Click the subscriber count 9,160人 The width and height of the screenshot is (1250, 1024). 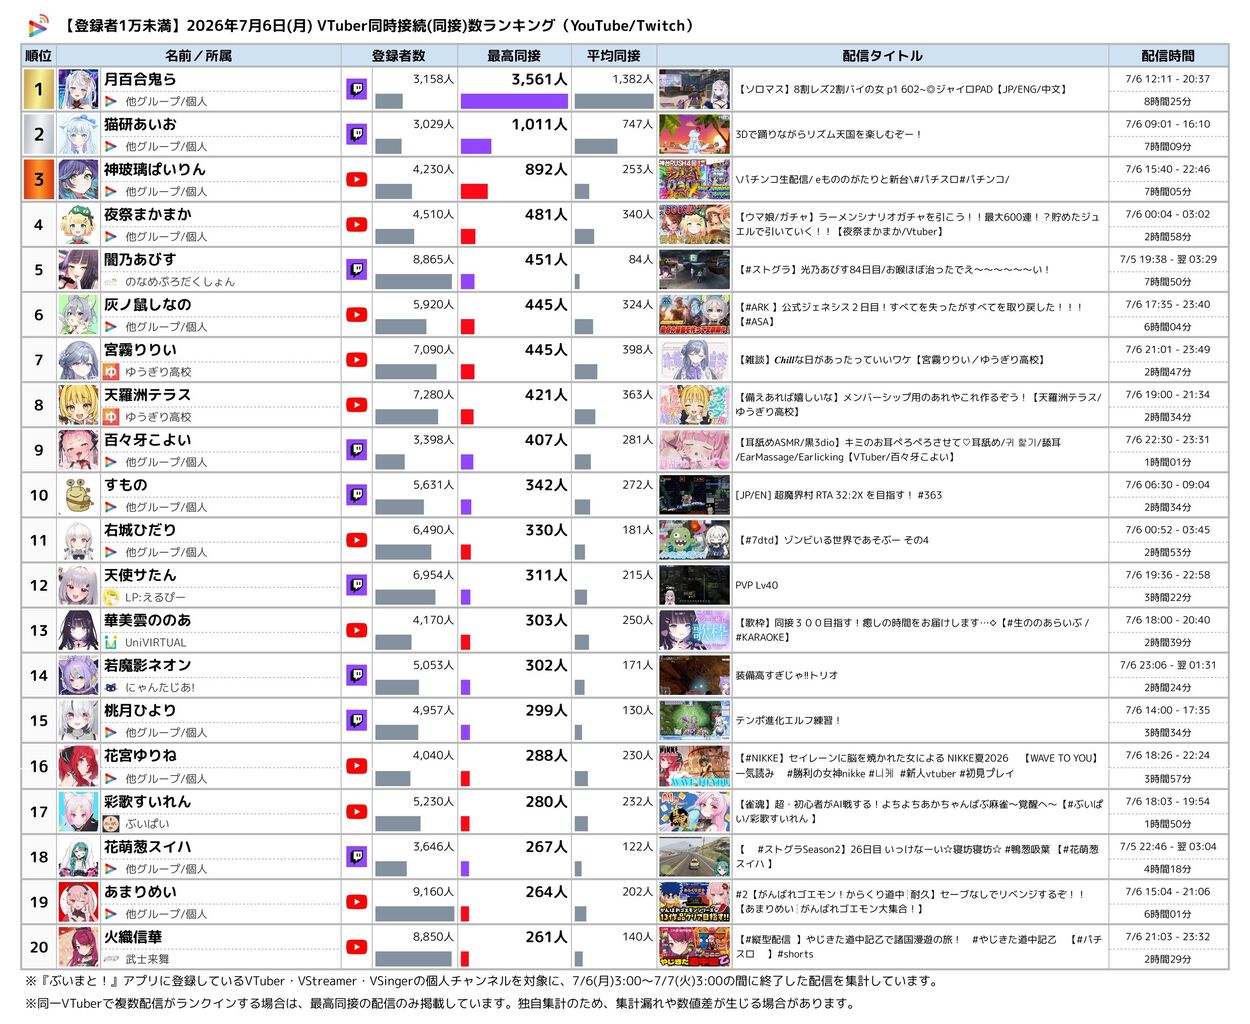click(x=433, y=891)
